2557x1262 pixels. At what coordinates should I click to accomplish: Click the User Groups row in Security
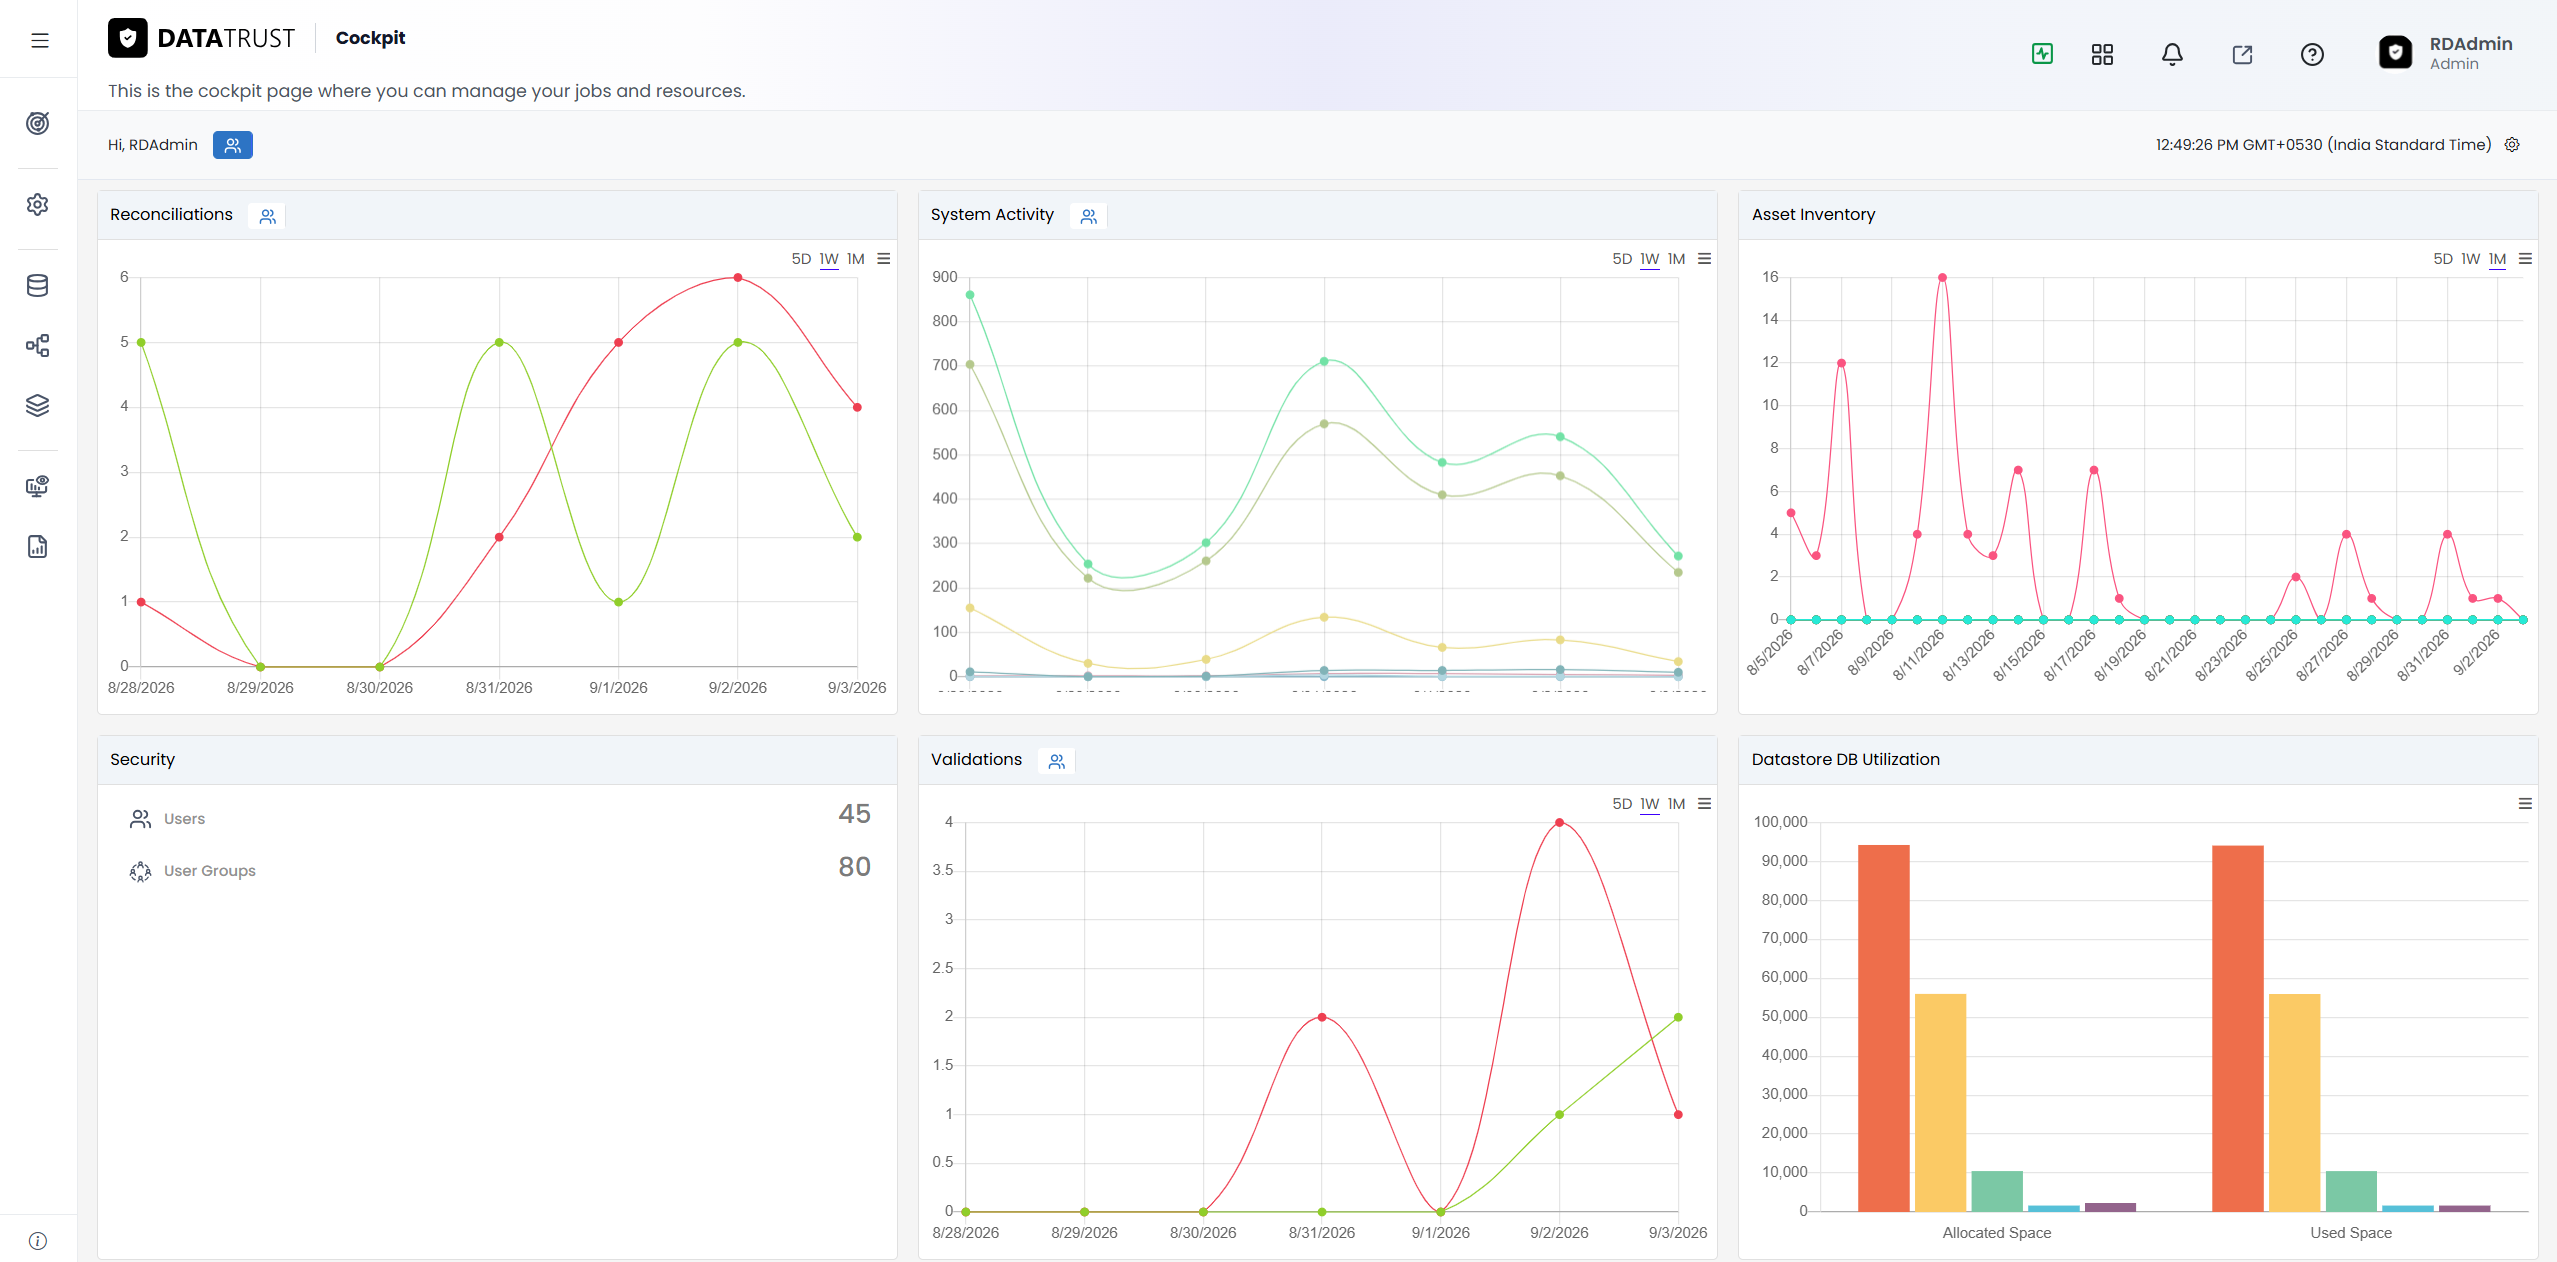coord(498,870)
